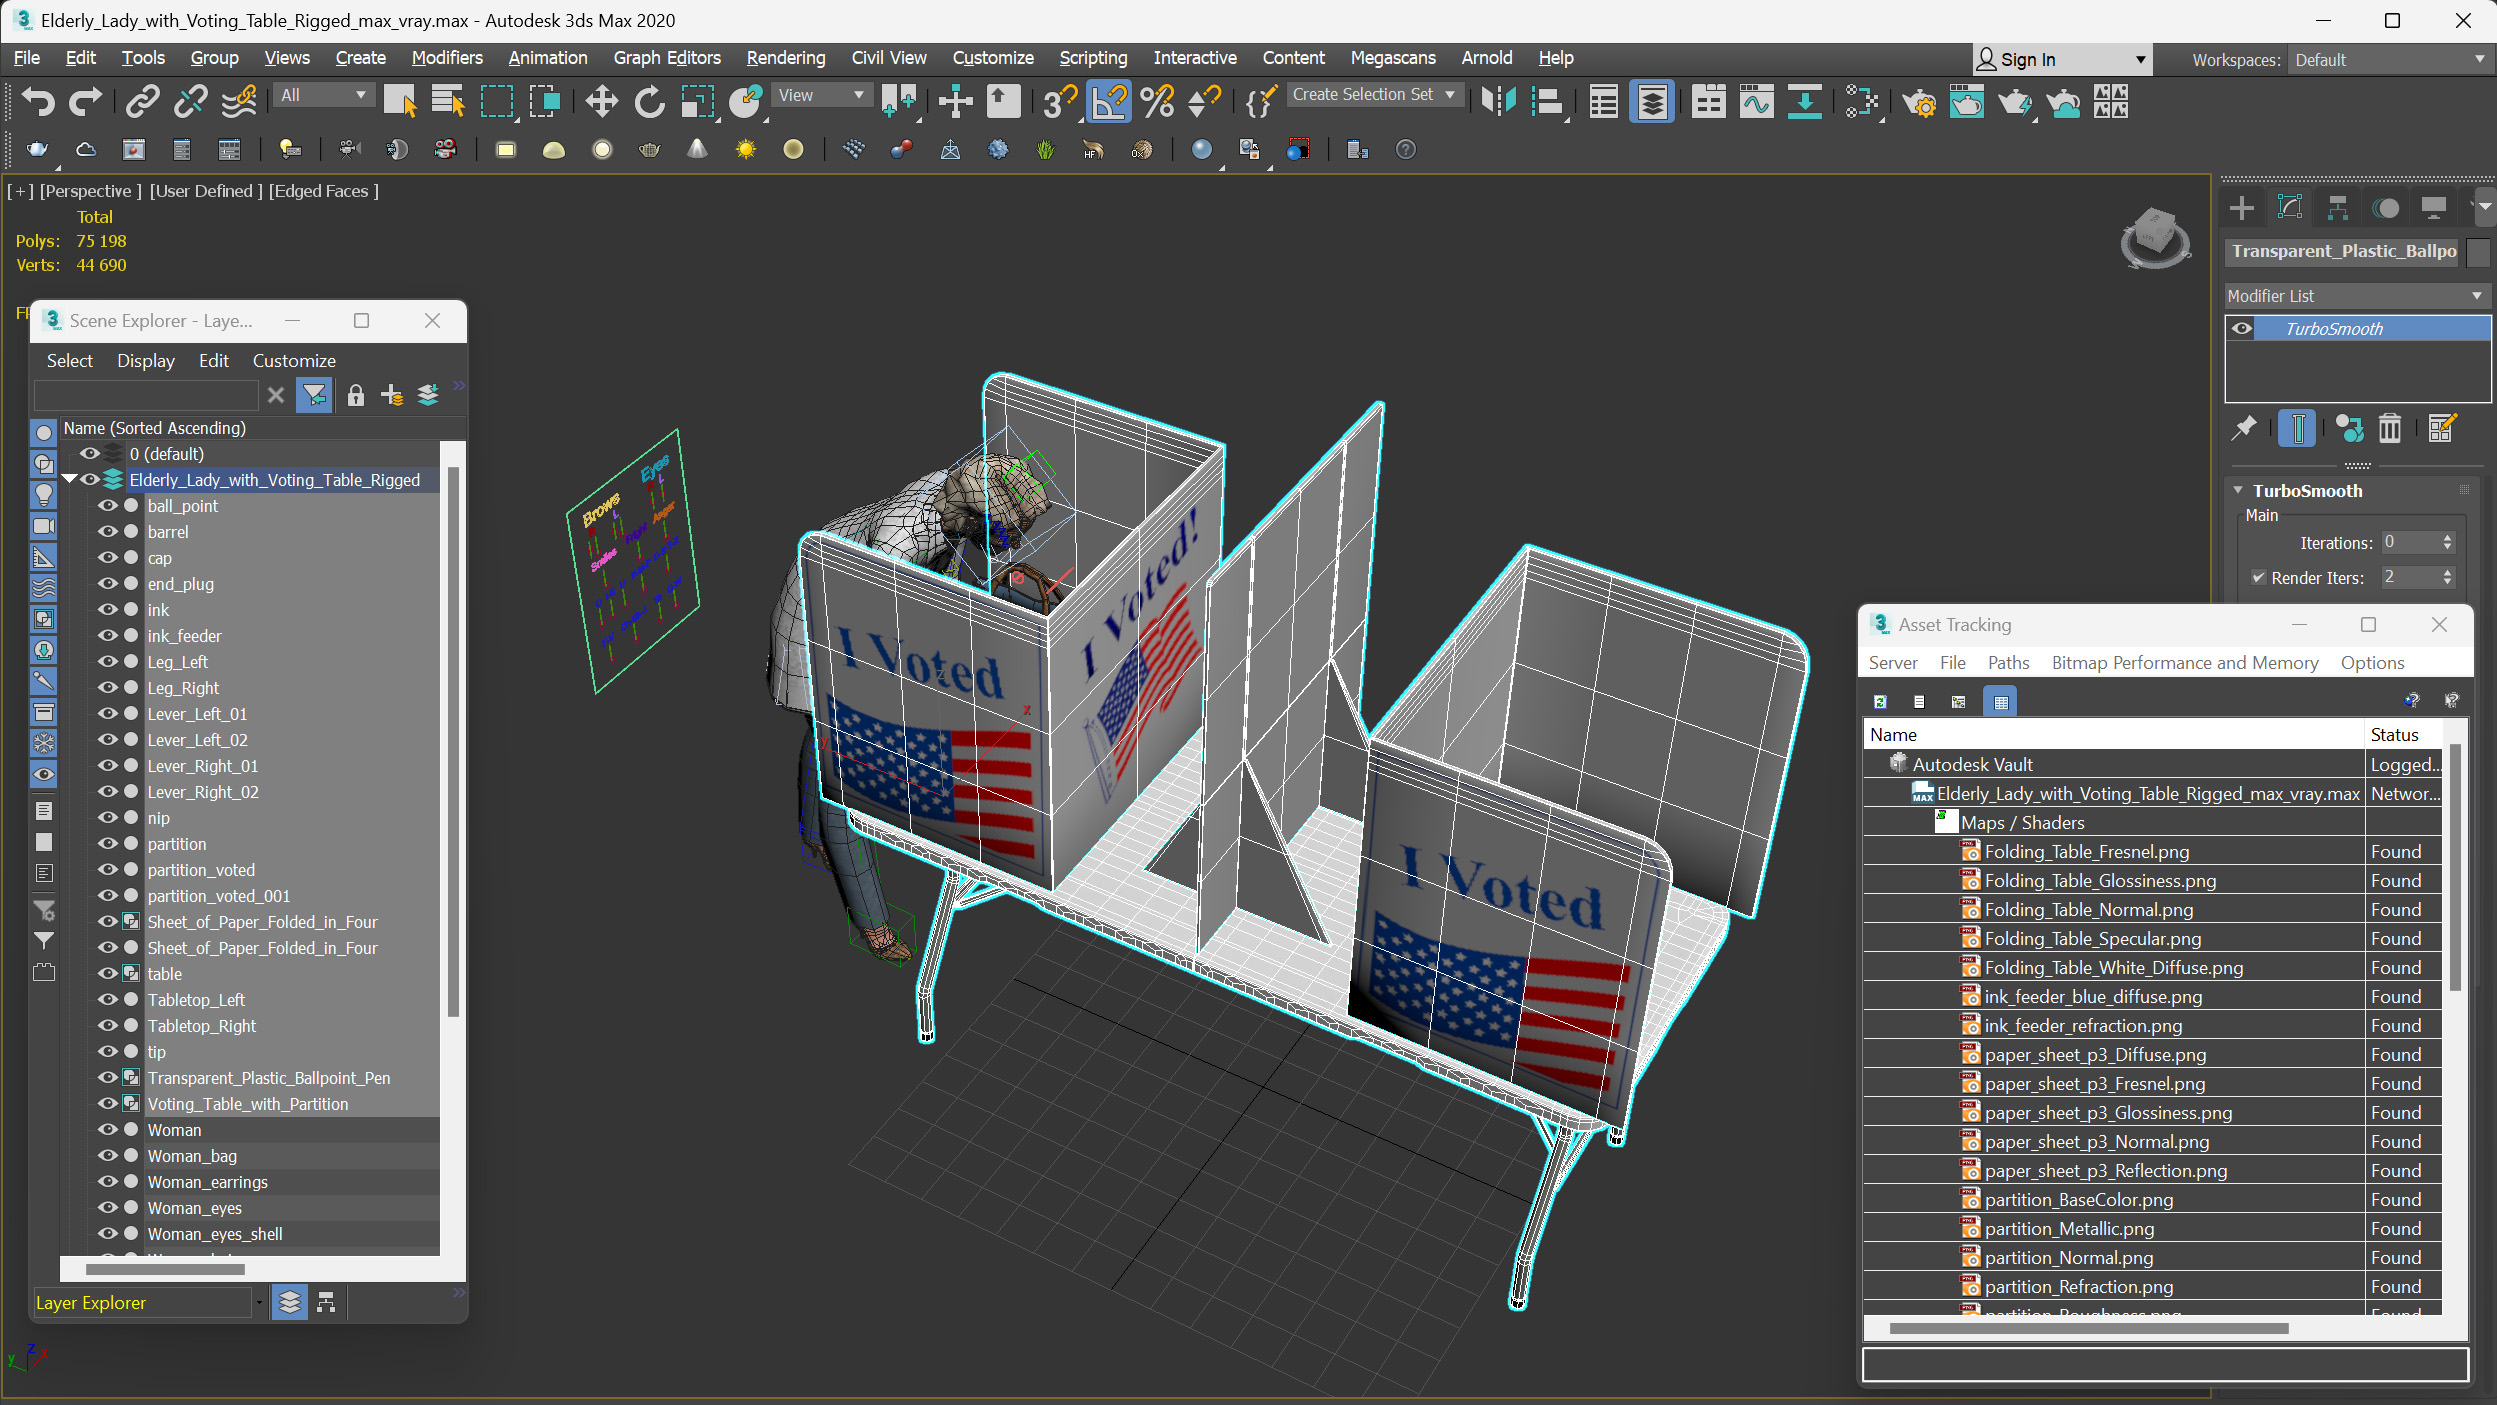The image size is (2497, 1405).
Task: Click the Redo arrow icon
Action: 85,101
